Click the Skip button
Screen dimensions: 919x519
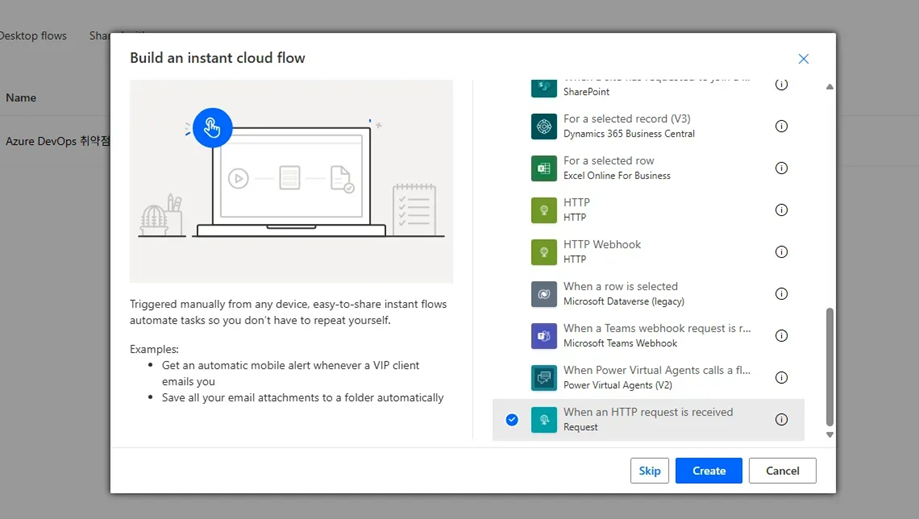[x=649, y=471]
